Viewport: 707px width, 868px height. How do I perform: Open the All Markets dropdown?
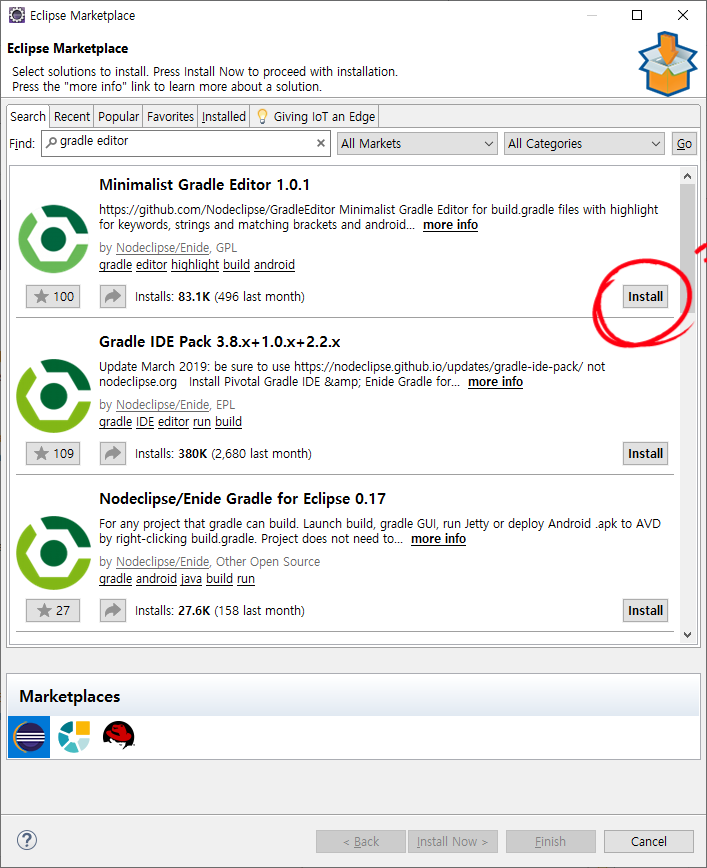pos(417,143)
